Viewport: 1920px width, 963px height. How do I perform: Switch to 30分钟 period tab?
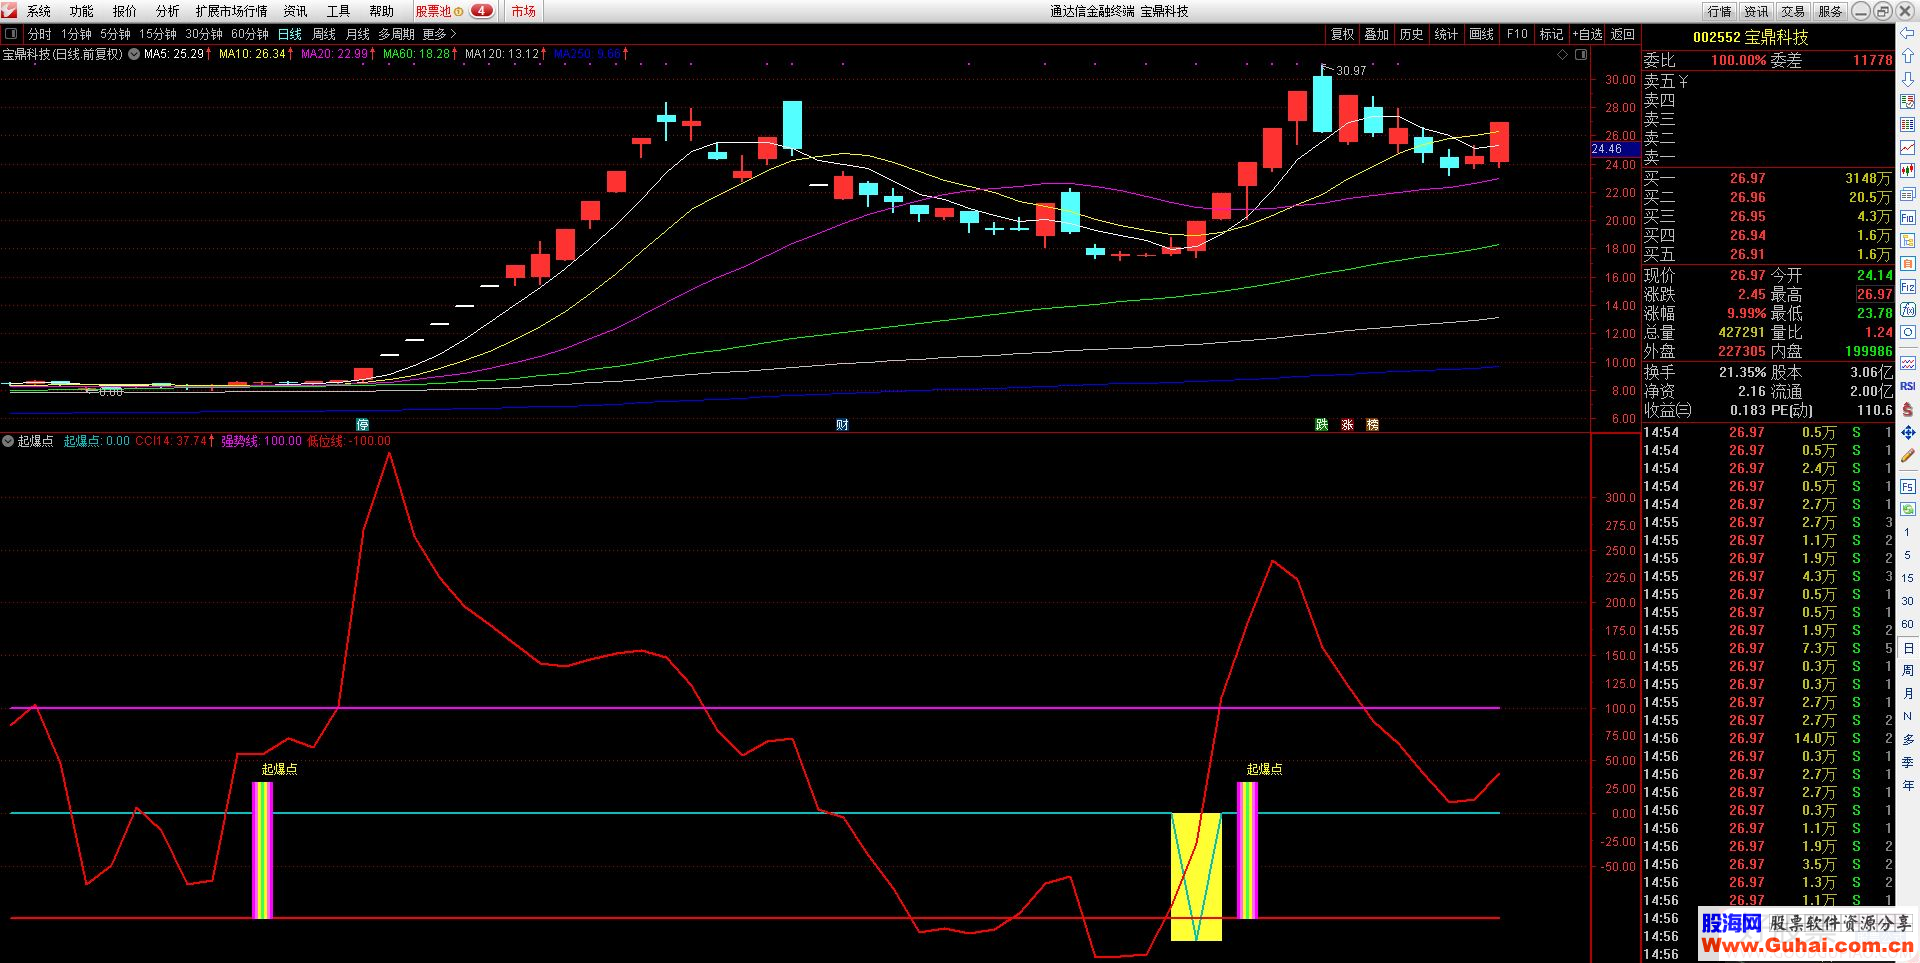(203, 34)
